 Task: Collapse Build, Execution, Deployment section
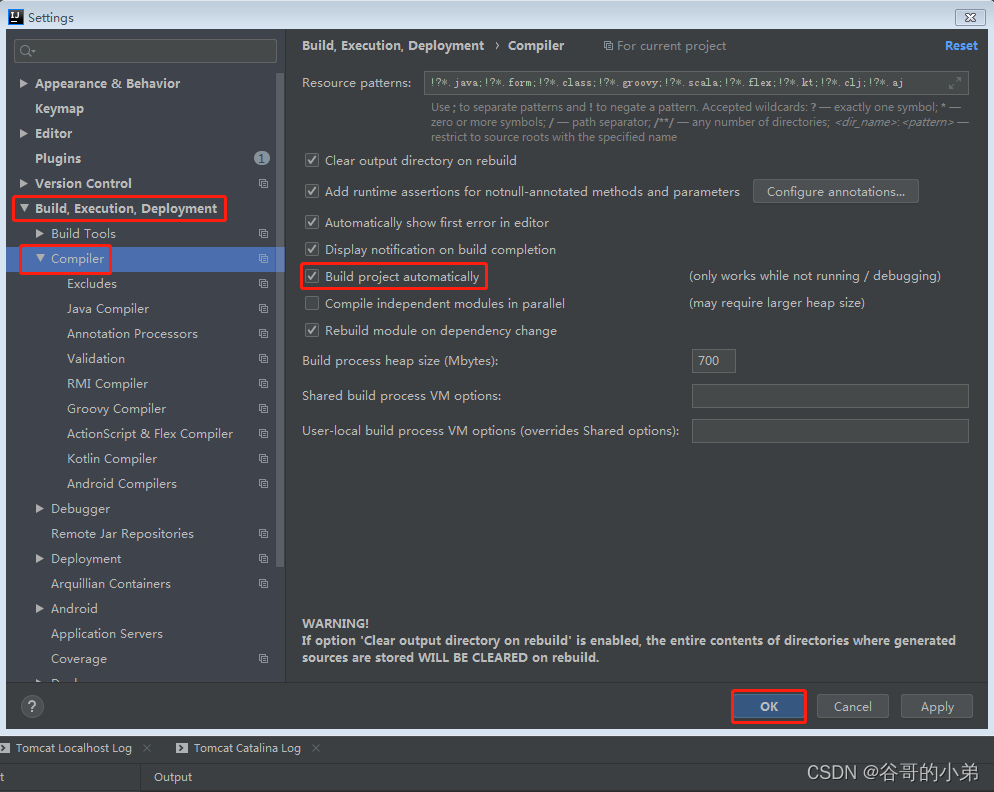tap(24, 208)
